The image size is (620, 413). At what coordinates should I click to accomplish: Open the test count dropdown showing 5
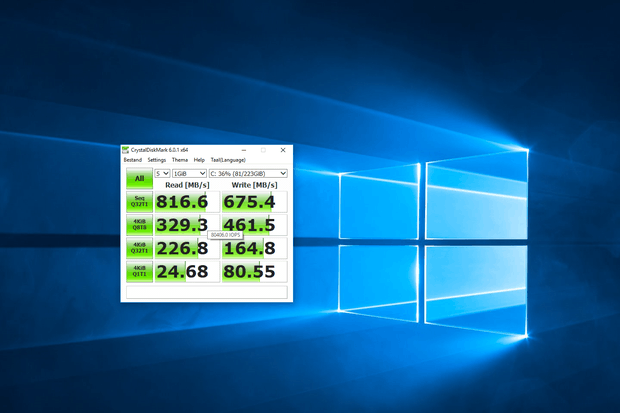pyautogui.click(x=162, y=173)
